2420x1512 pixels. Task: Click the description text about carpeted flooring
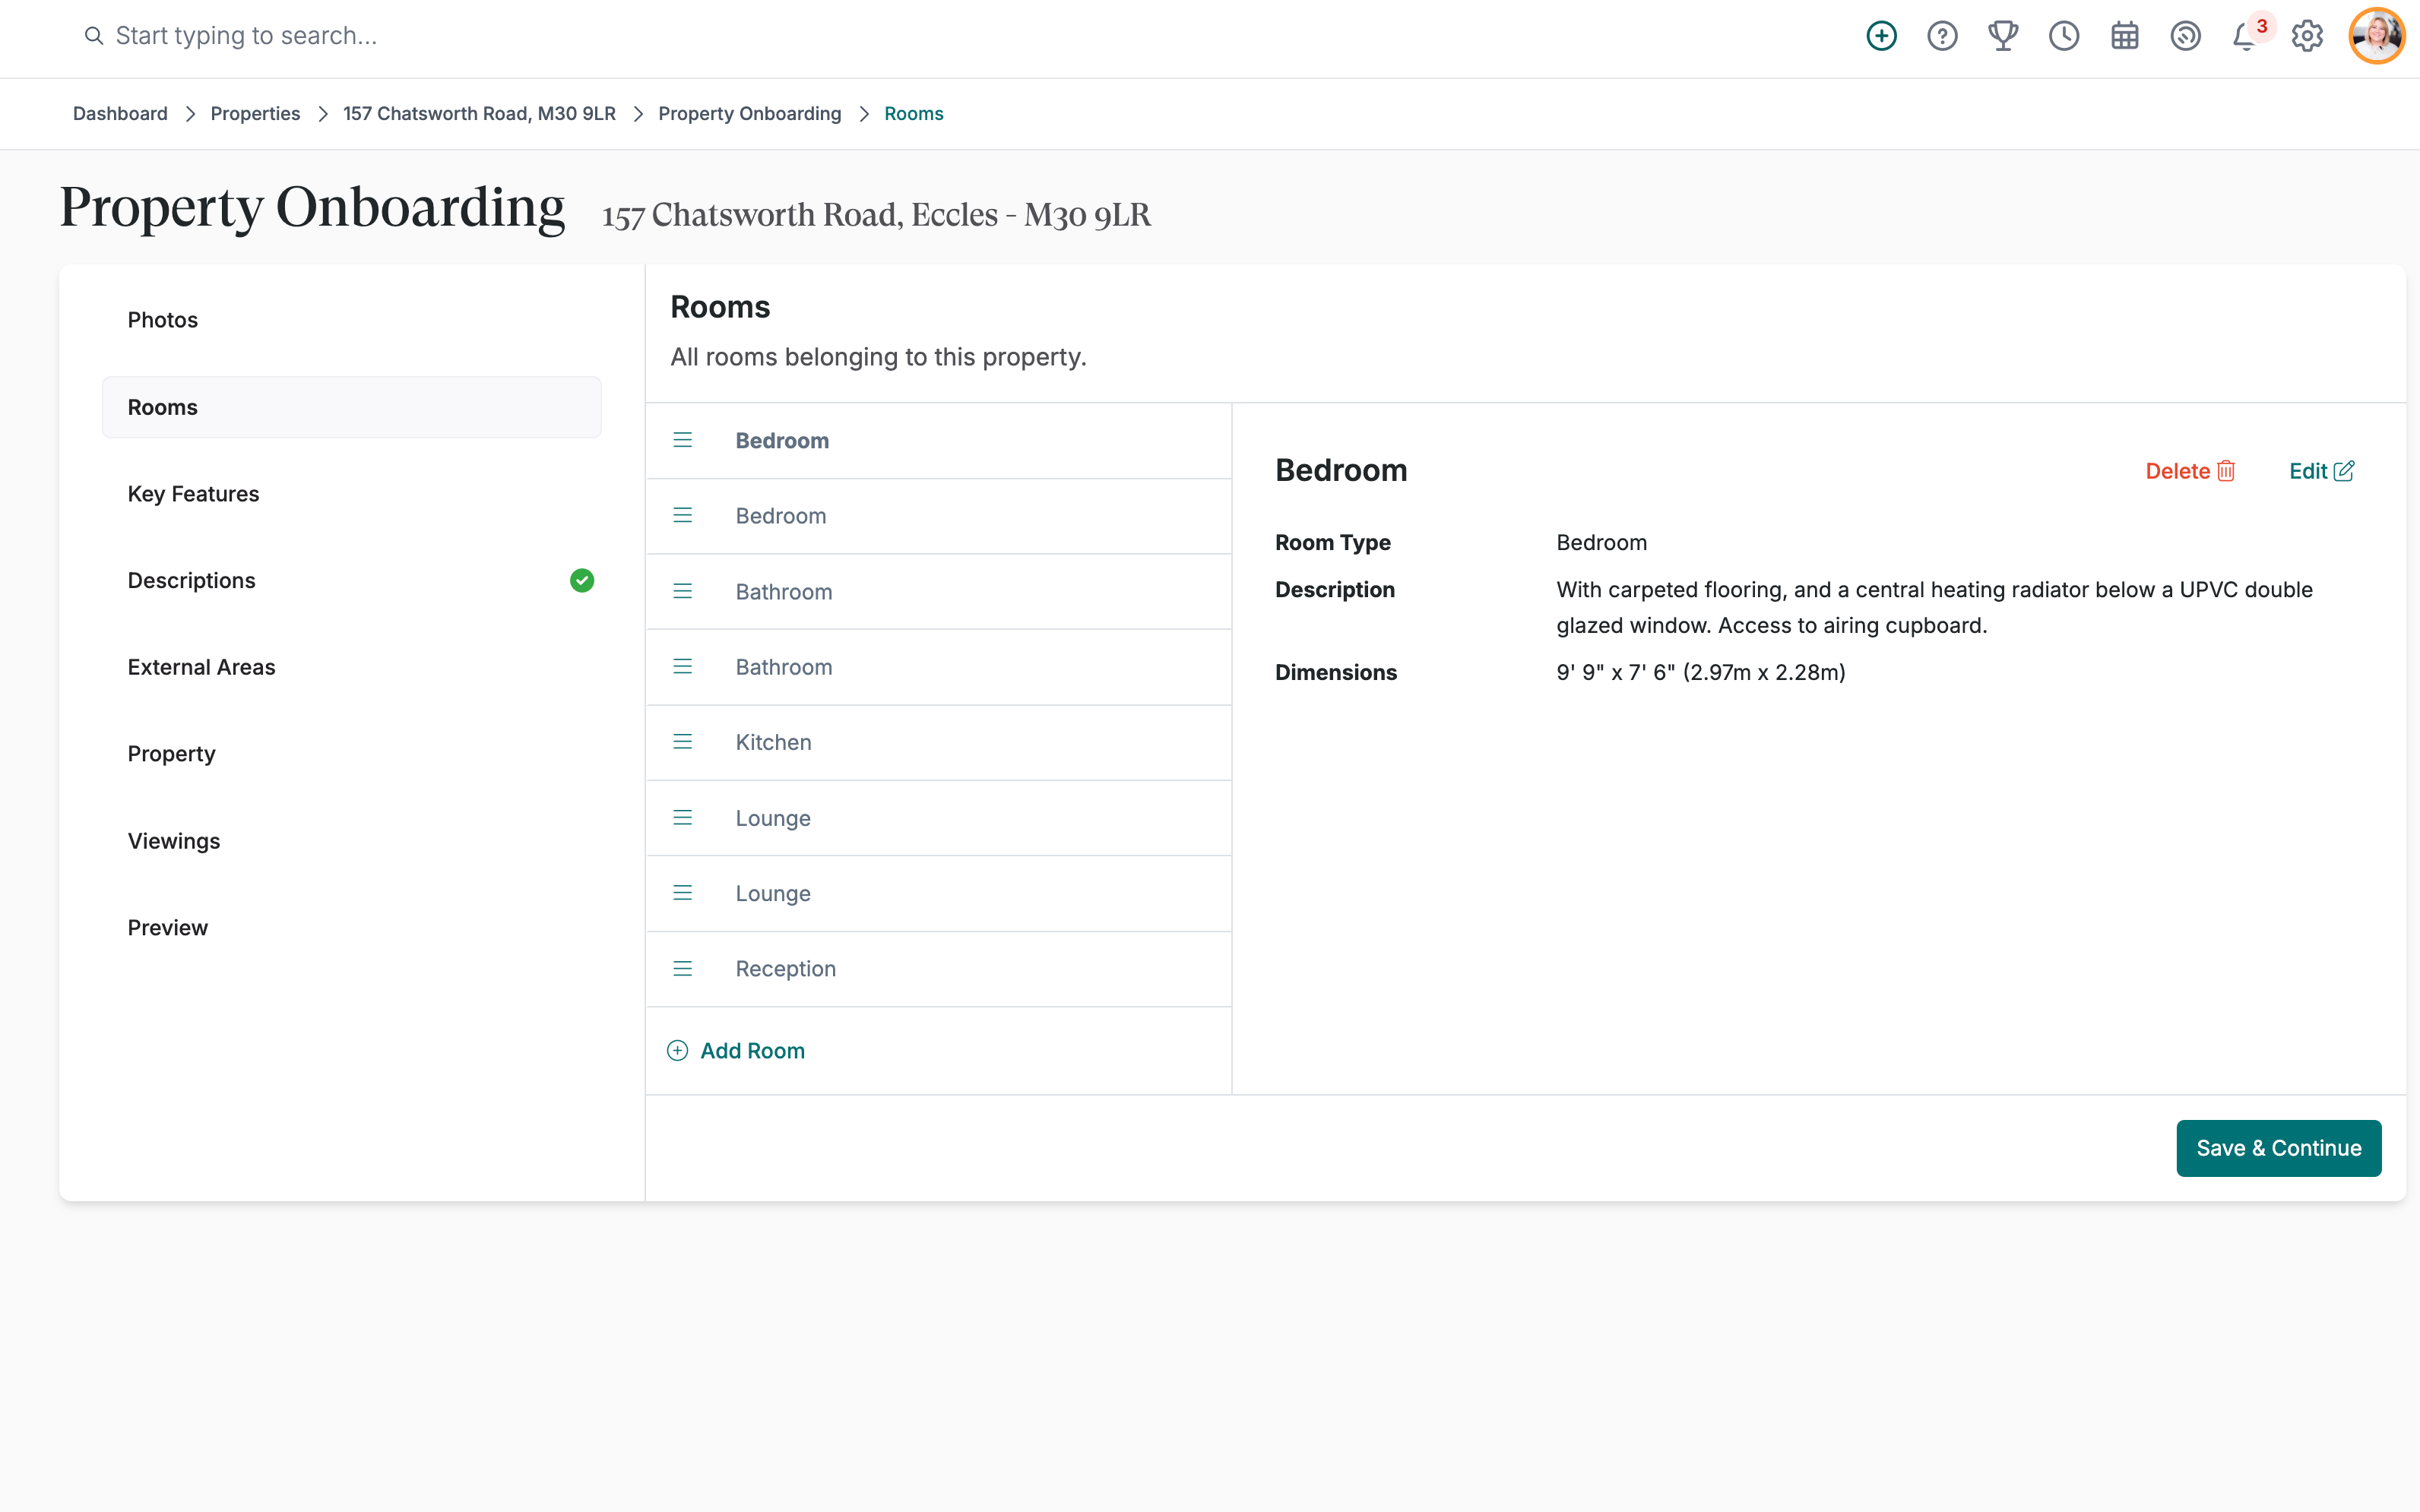click(x=1934, y=607)
